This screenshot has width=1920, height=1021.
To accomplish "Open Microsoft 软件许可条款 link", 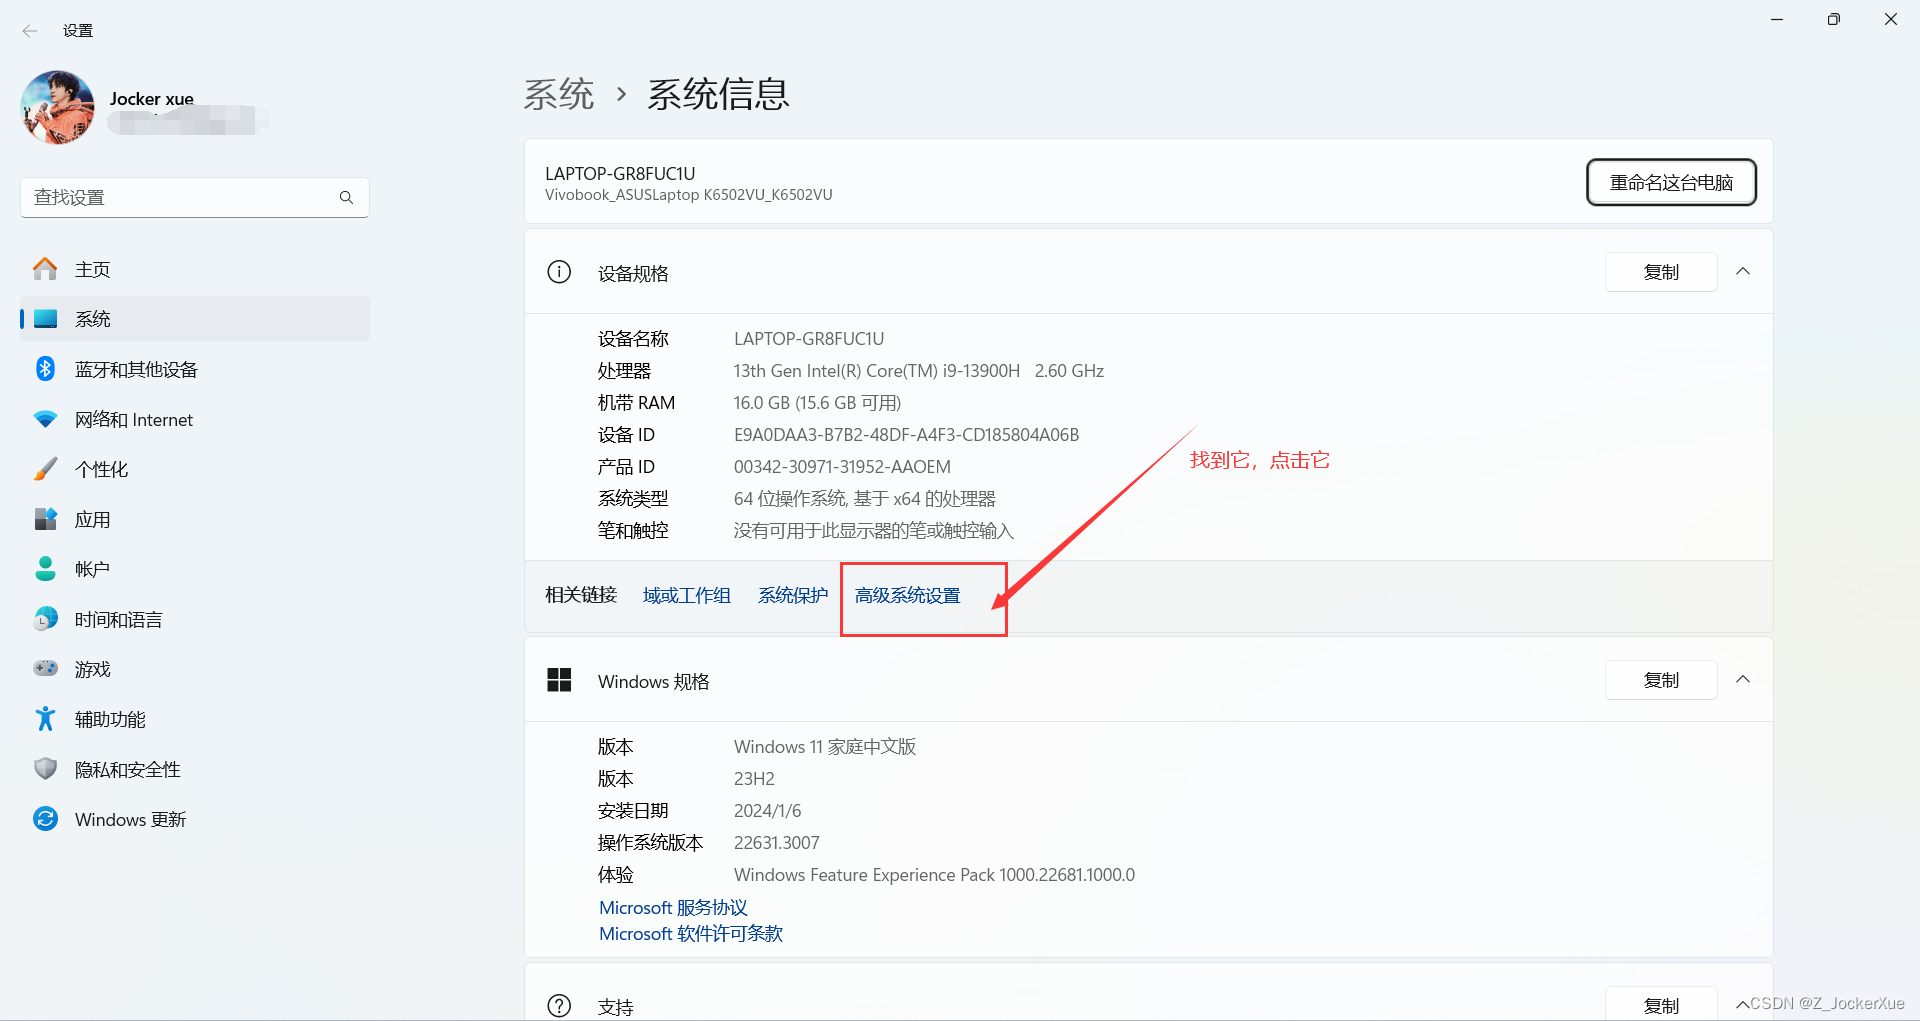I will (x=691, y=934).
